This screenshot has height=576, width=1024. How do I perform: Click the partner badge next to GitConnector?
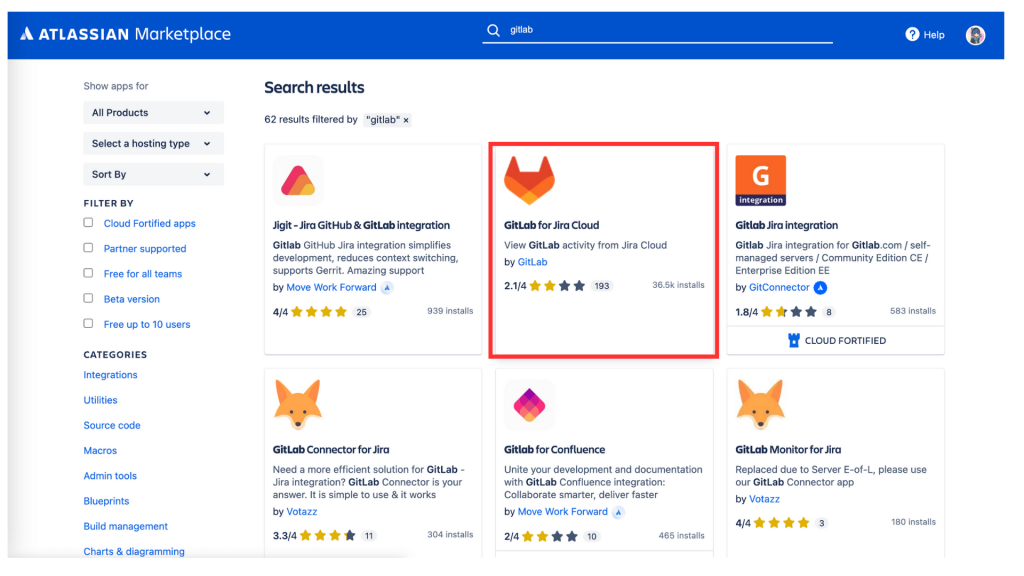pyautogui.click(x=820, y=287)
